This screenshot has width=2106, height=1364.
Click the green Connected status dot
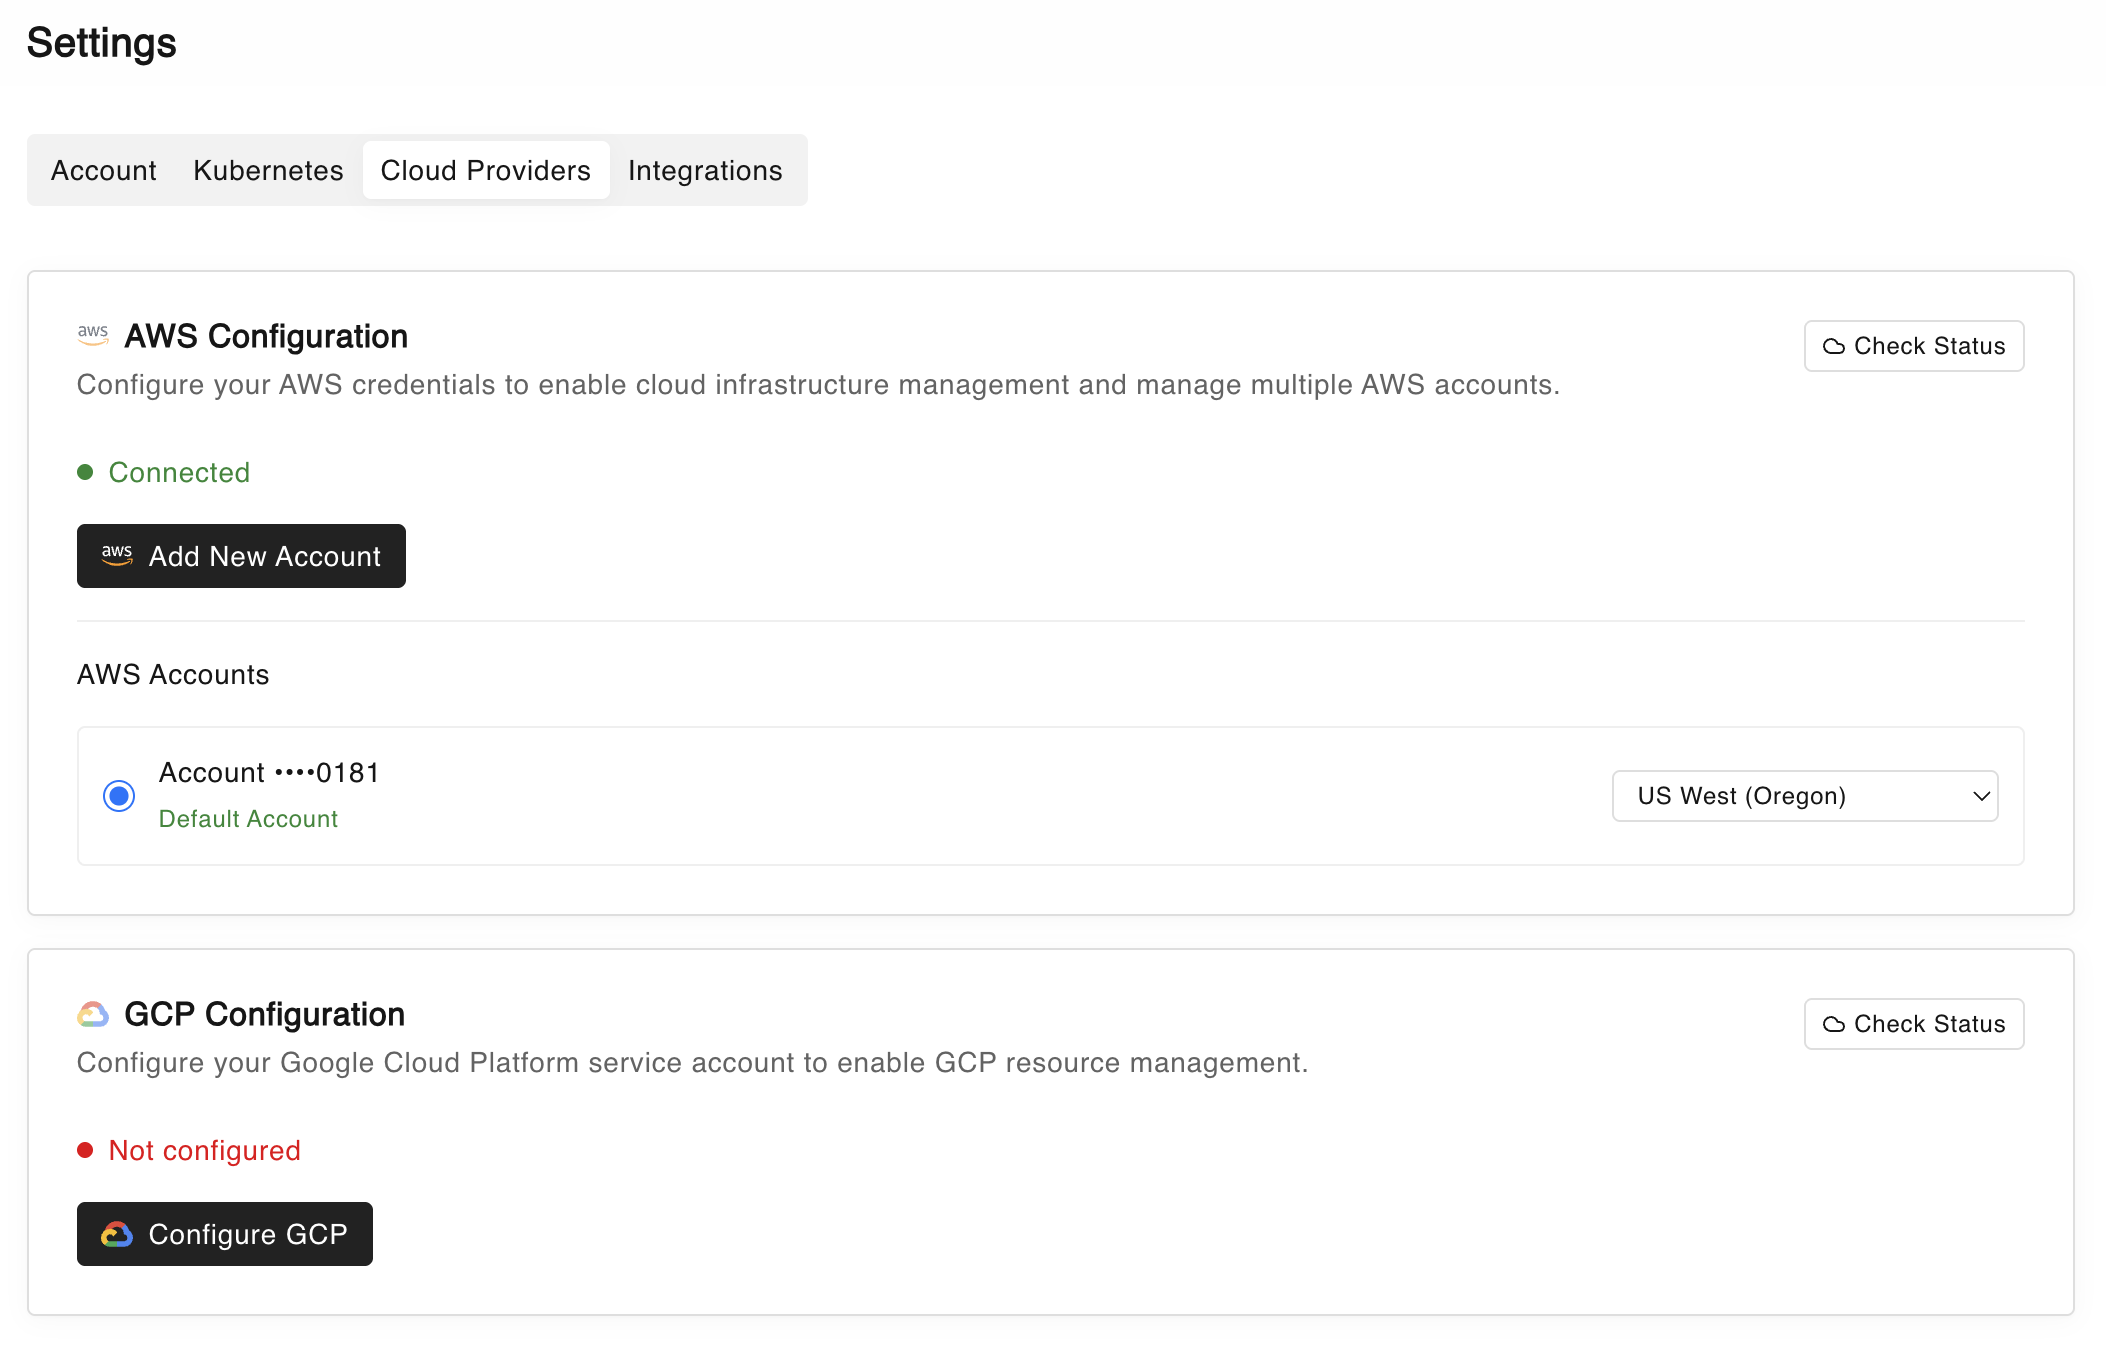tap(86, 472)
